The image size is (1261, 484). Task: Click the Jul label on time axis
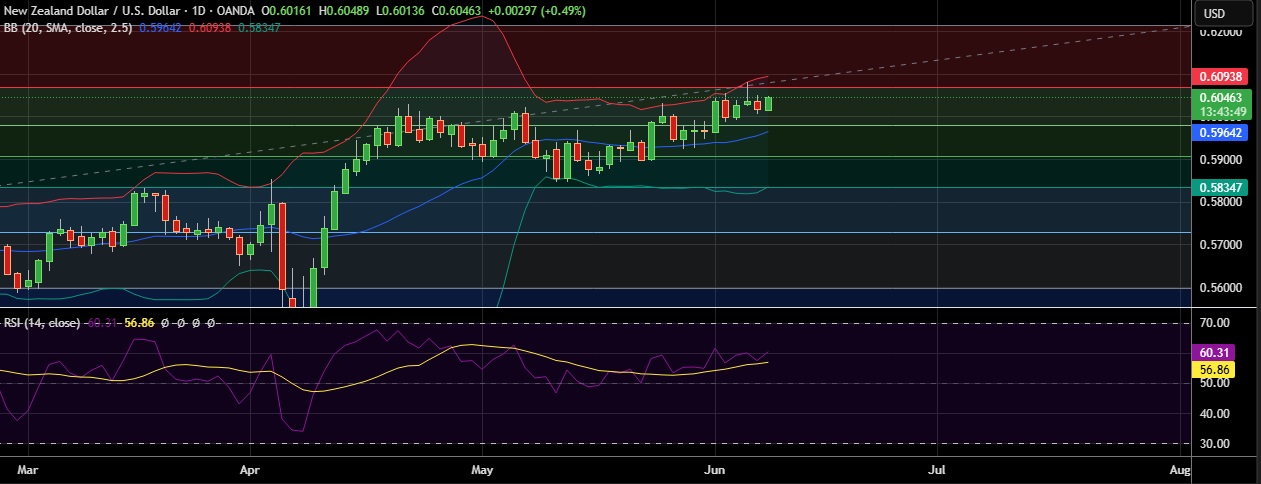point(938,468)
